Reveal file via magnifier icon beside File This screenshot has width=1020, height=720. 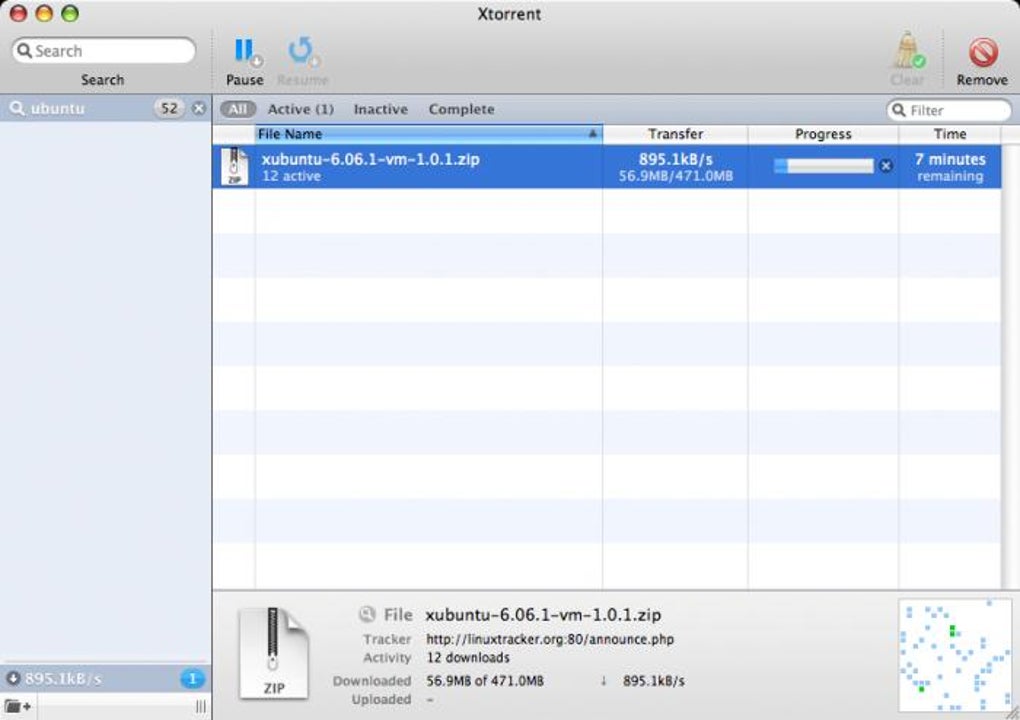(367, 614)
